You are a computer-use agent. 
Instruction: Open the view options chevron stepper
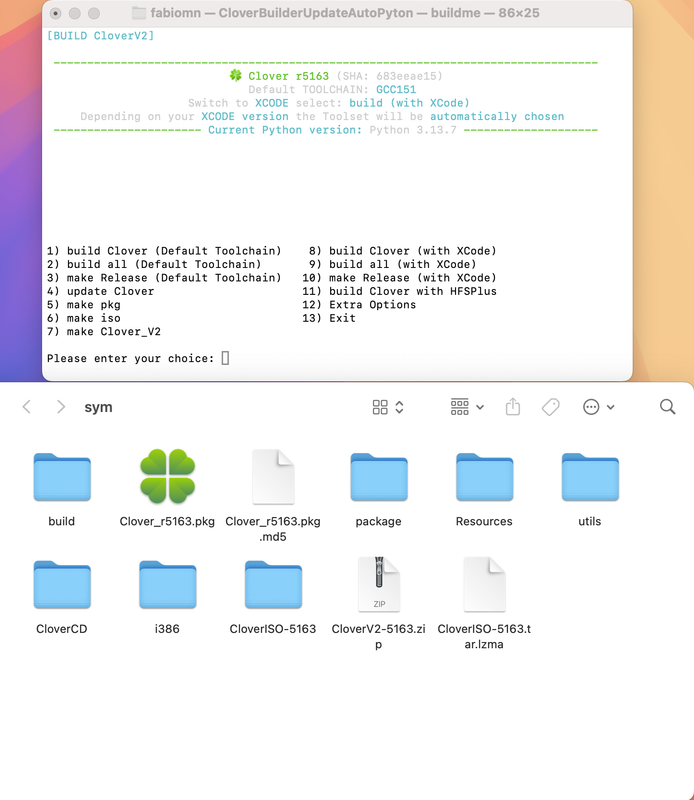tap(400, 407)
